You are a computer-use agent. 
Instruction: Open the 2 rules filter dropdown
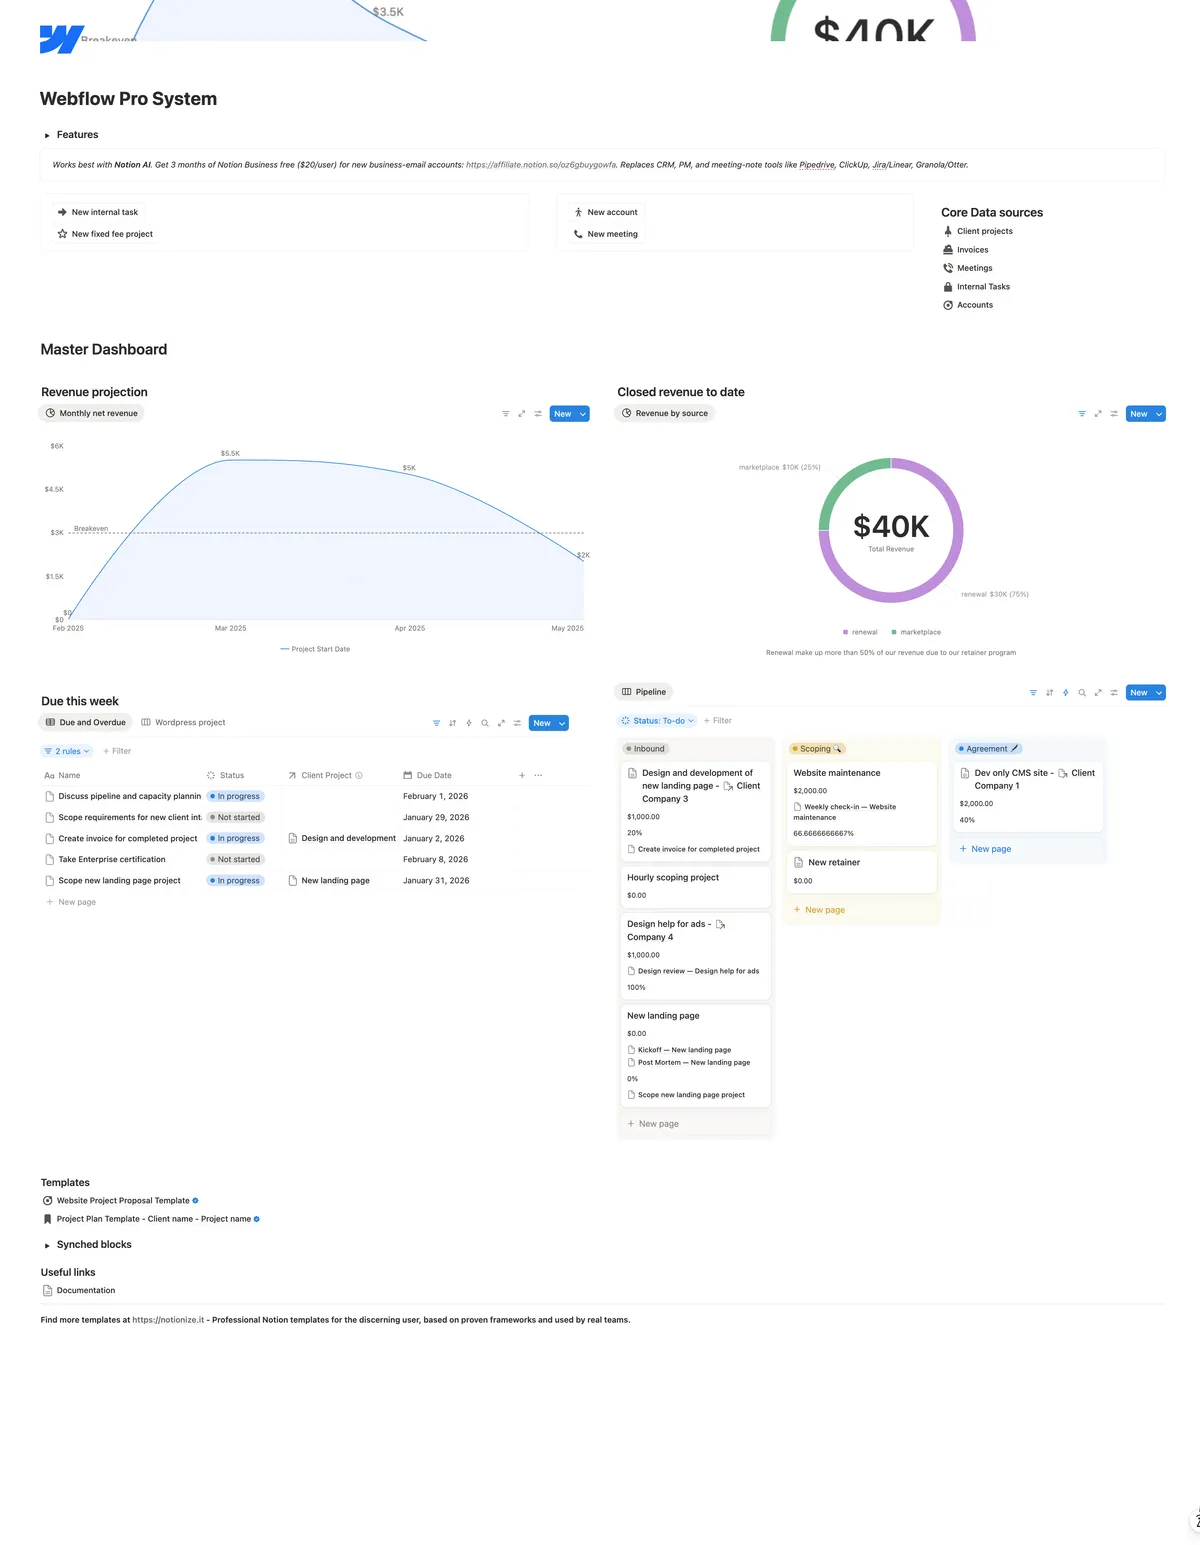coord(67,751)
